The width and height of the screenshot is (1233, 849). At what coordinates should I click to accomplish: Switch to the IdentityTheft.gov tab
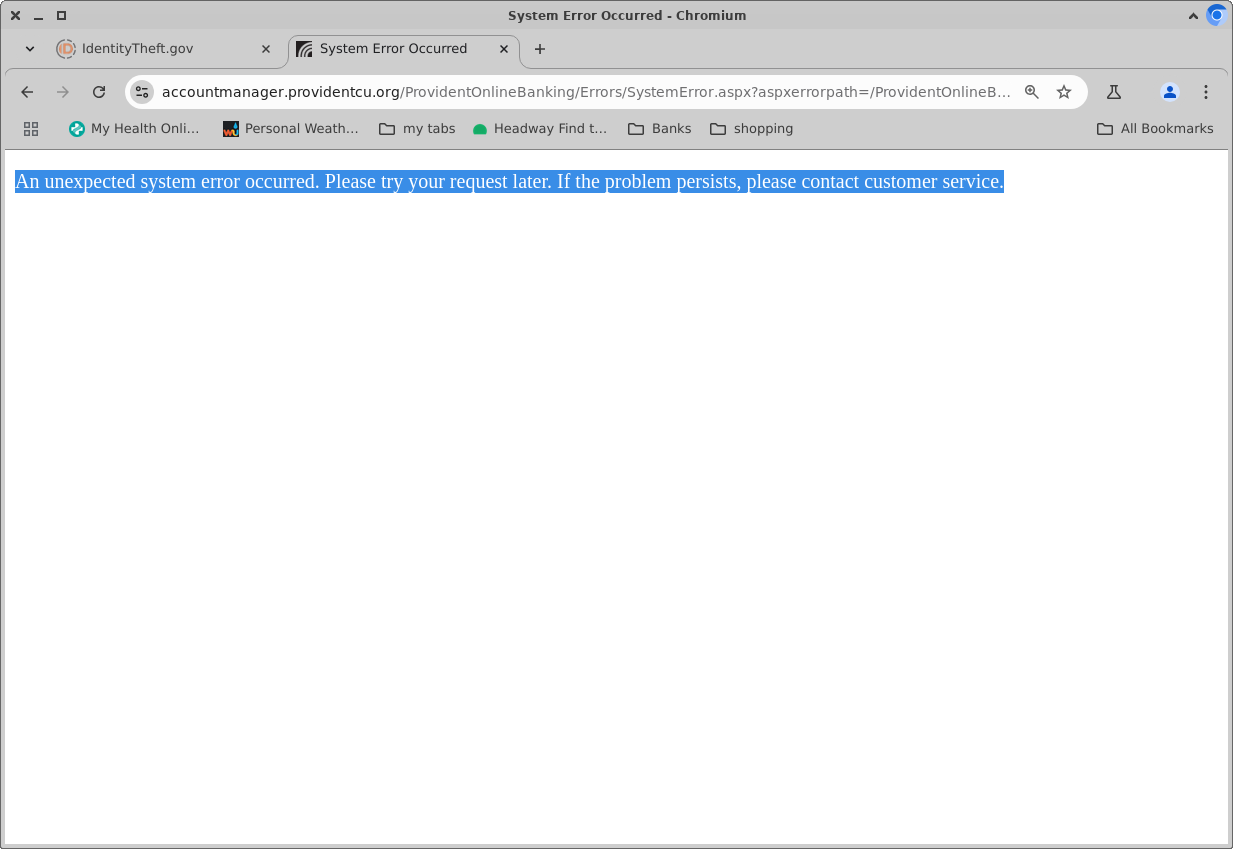(x=150, y=49)
